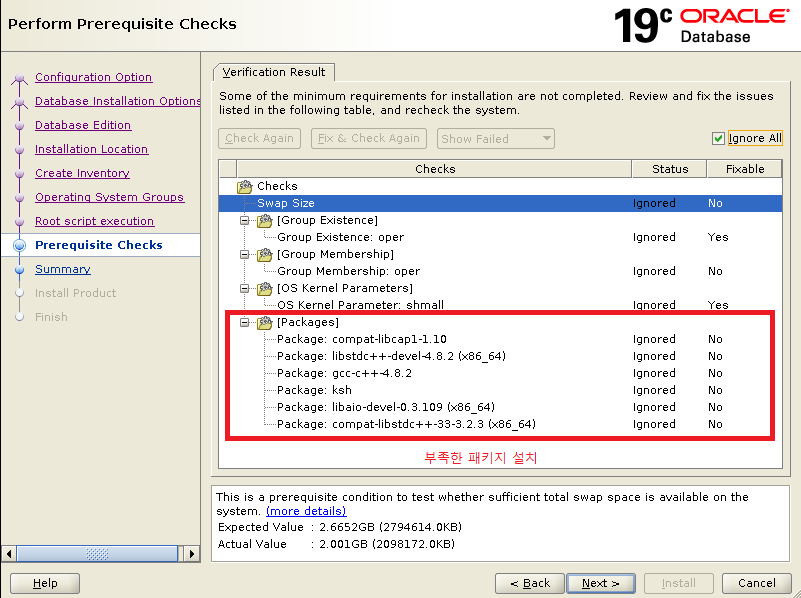Click the Expected Value 2.6652GB text
Screen dimensions: 801x598
point(340,527)
